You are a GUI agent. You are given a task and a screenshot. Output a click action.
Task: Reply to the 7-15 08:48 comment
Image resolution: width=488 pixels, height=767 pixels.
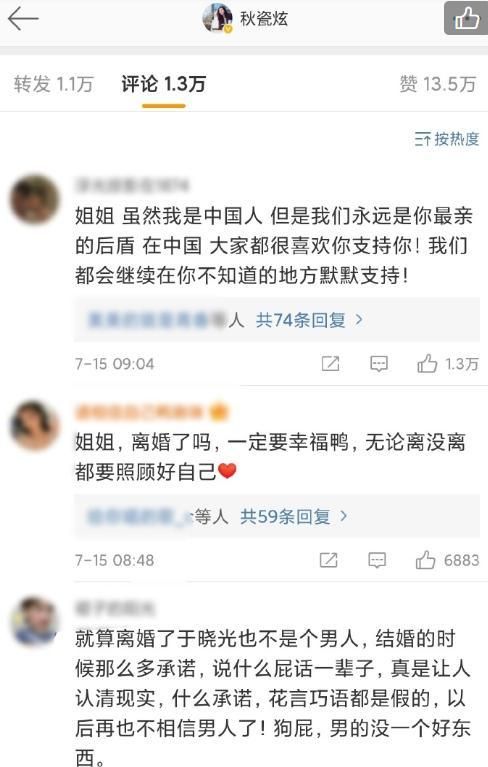pos(377,560)
